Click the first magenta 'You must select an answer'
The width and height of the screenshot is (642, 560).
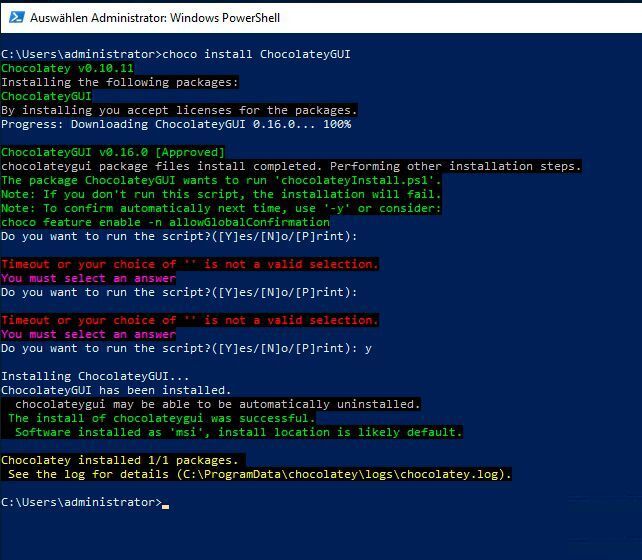pos(88,278)
